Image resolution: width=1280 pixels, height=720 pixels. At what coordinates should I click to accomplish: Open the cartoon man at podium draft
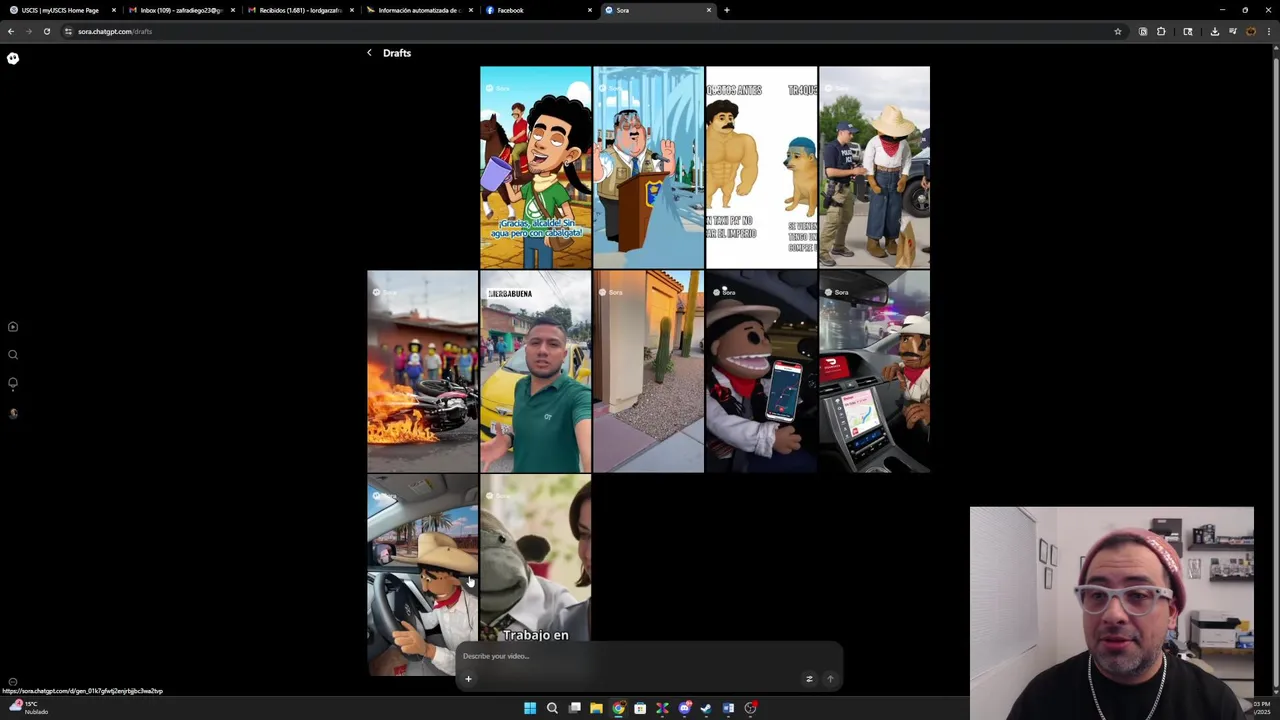(648, 167)
